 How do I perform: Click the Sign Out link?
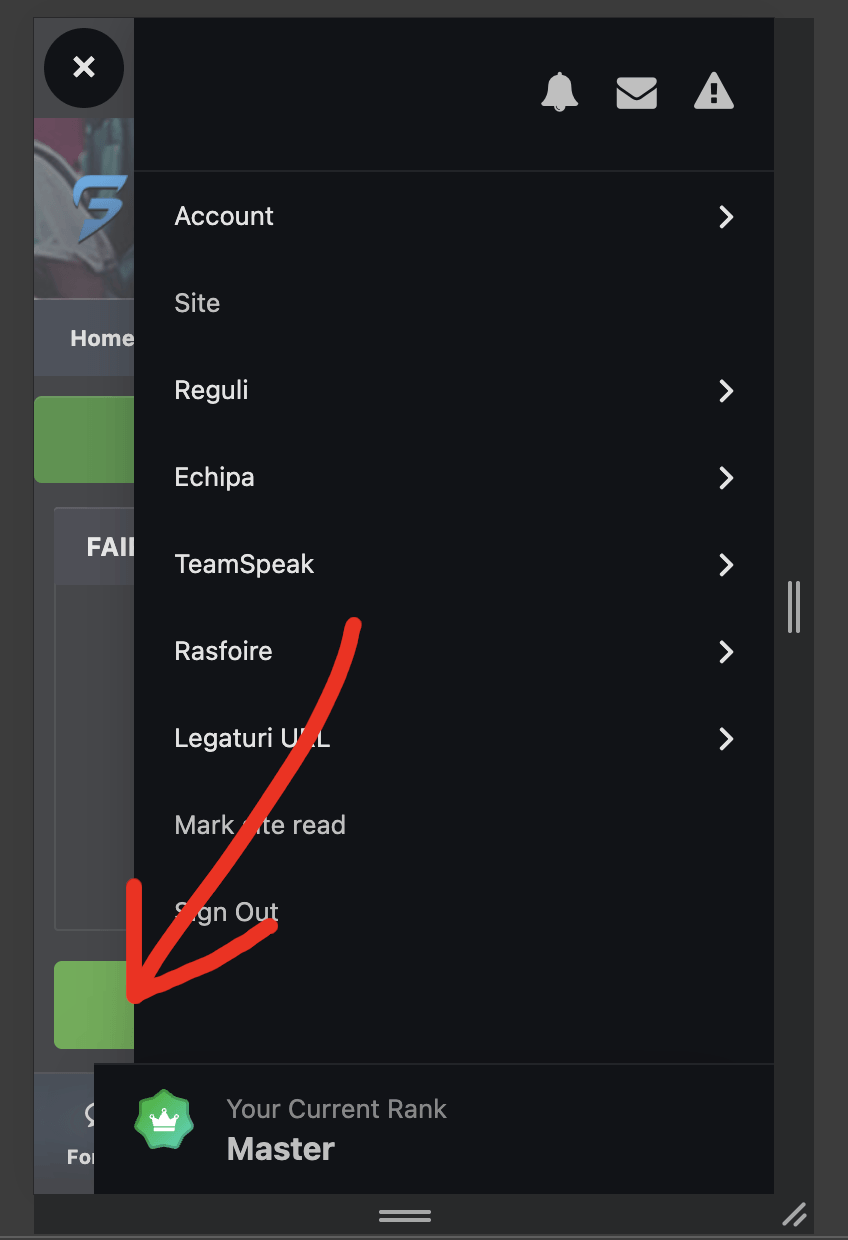(226, 912)
